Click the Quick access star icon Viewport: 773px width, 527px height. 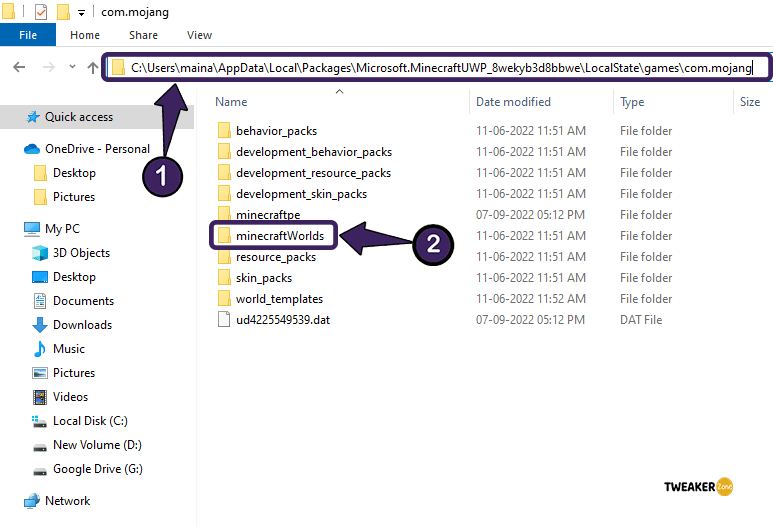click(34, 117)
